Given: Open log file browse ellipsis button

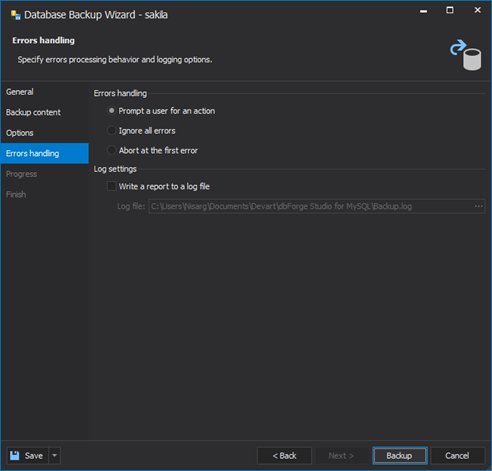Looking at the screenshot, I should click(x=479, y=206).
